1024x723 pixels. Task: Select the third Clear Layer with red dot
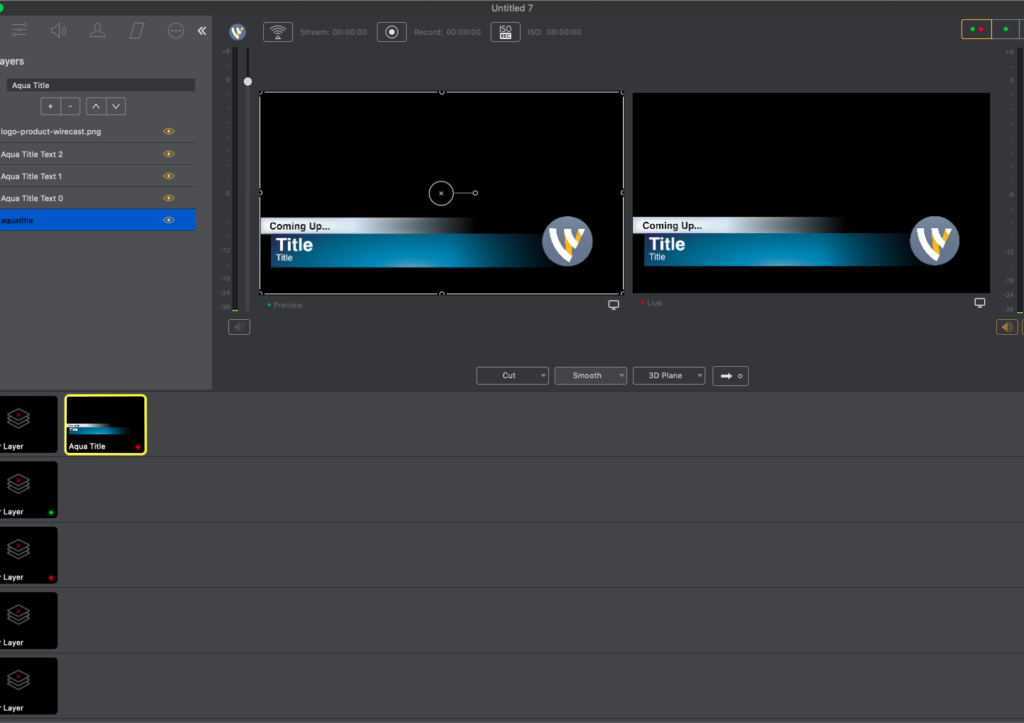28,555
